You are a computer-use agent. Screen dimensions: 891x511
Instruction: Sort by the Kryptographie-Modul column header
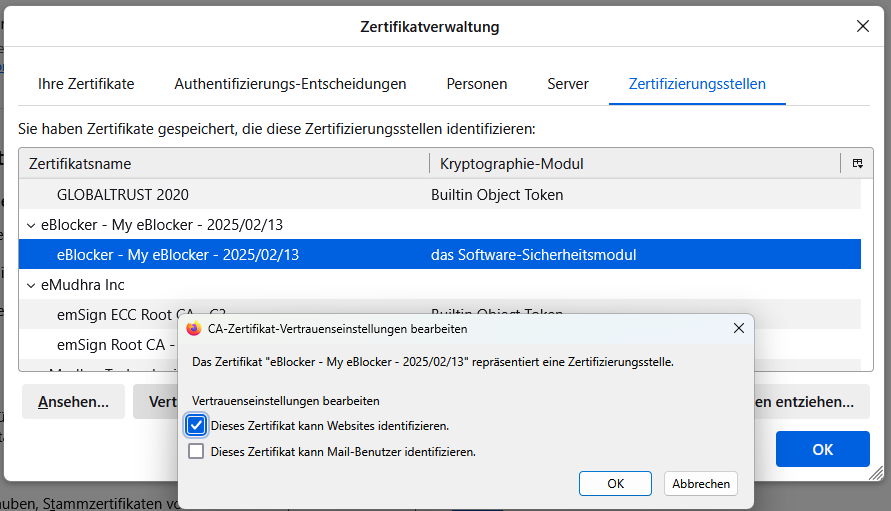[x=635, y=164]
